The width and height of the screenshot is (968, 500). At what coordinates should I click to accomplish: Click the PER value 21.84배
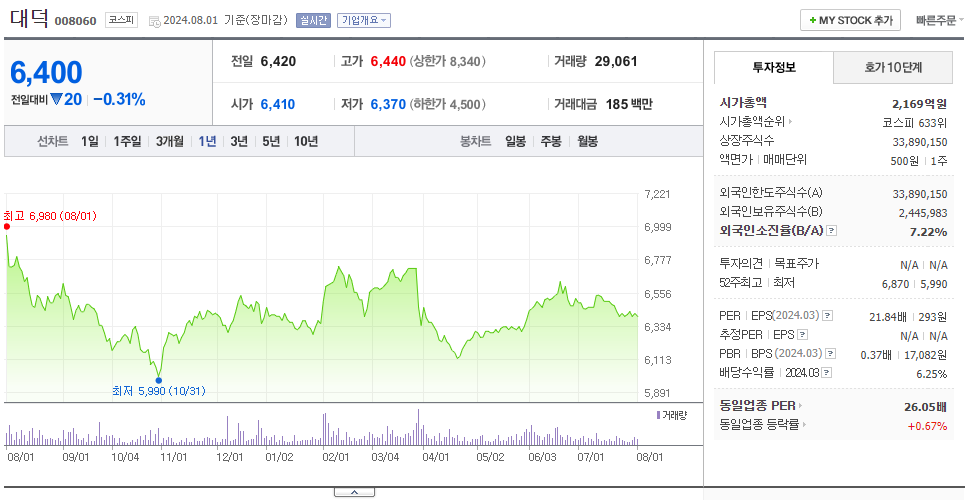click(x=888, y=317)
